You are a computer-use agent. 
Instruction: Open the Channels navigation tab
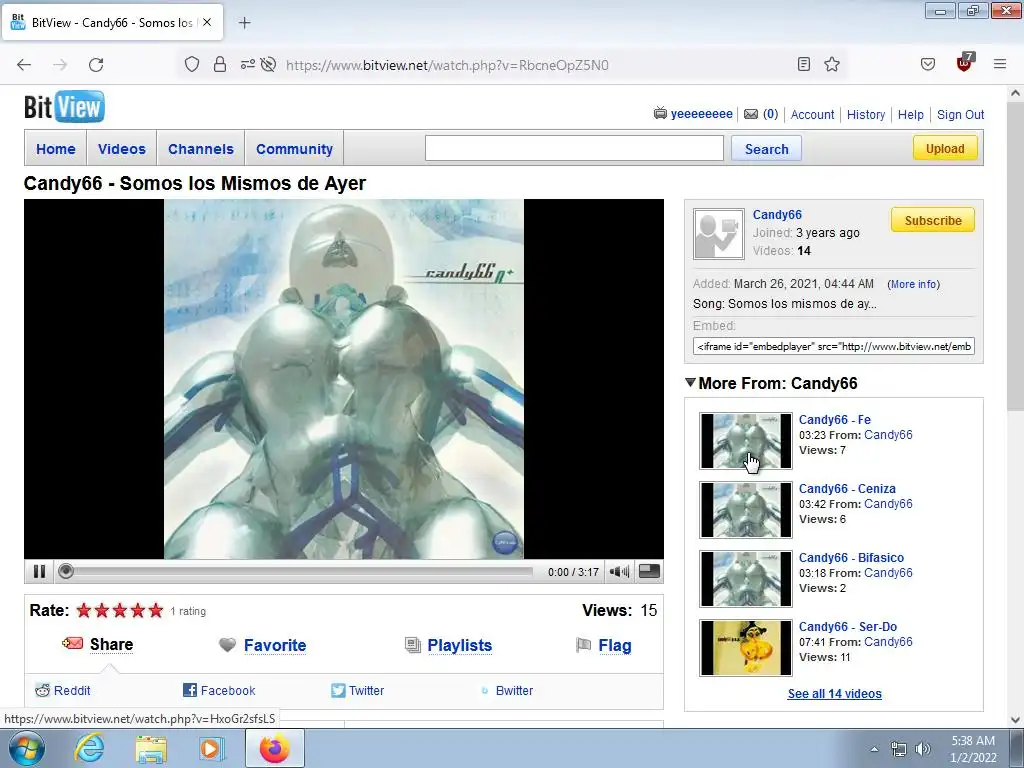click(200, 149)
